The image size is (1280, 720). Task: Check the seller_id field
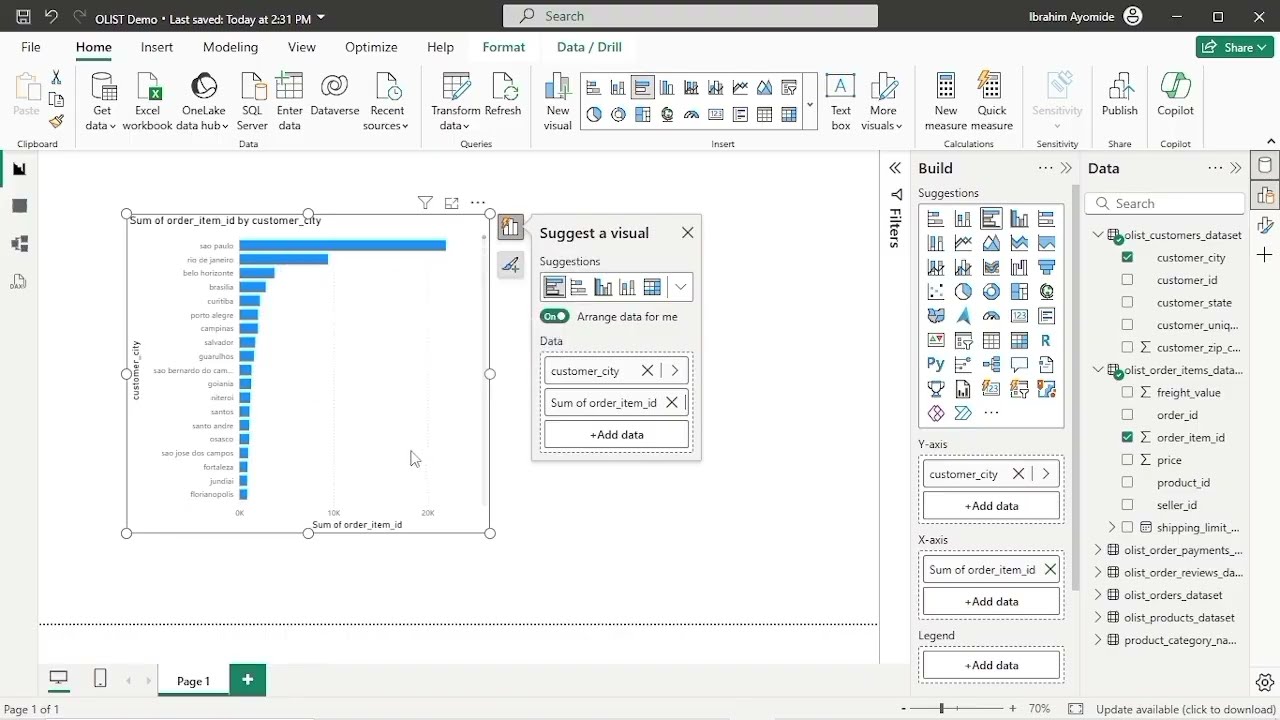(1127, 505)
